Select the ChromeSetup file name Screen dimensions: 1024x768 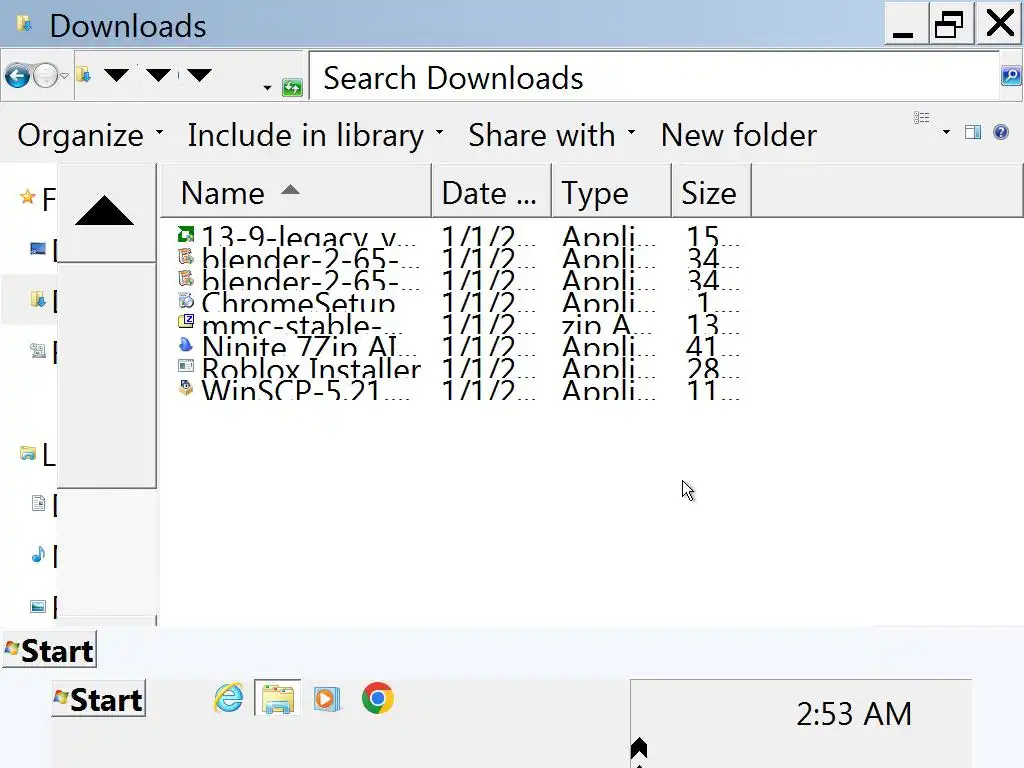(298, 303)
